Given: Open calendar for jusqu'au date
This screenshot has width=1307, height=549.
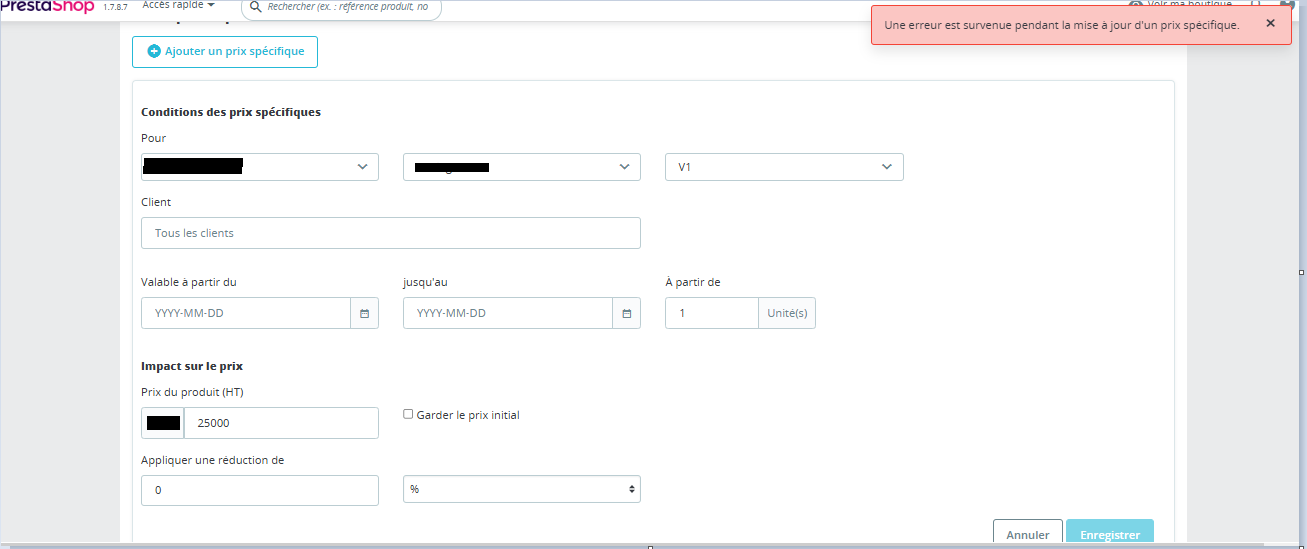Looking at the screenshot, I should [626, 313].
